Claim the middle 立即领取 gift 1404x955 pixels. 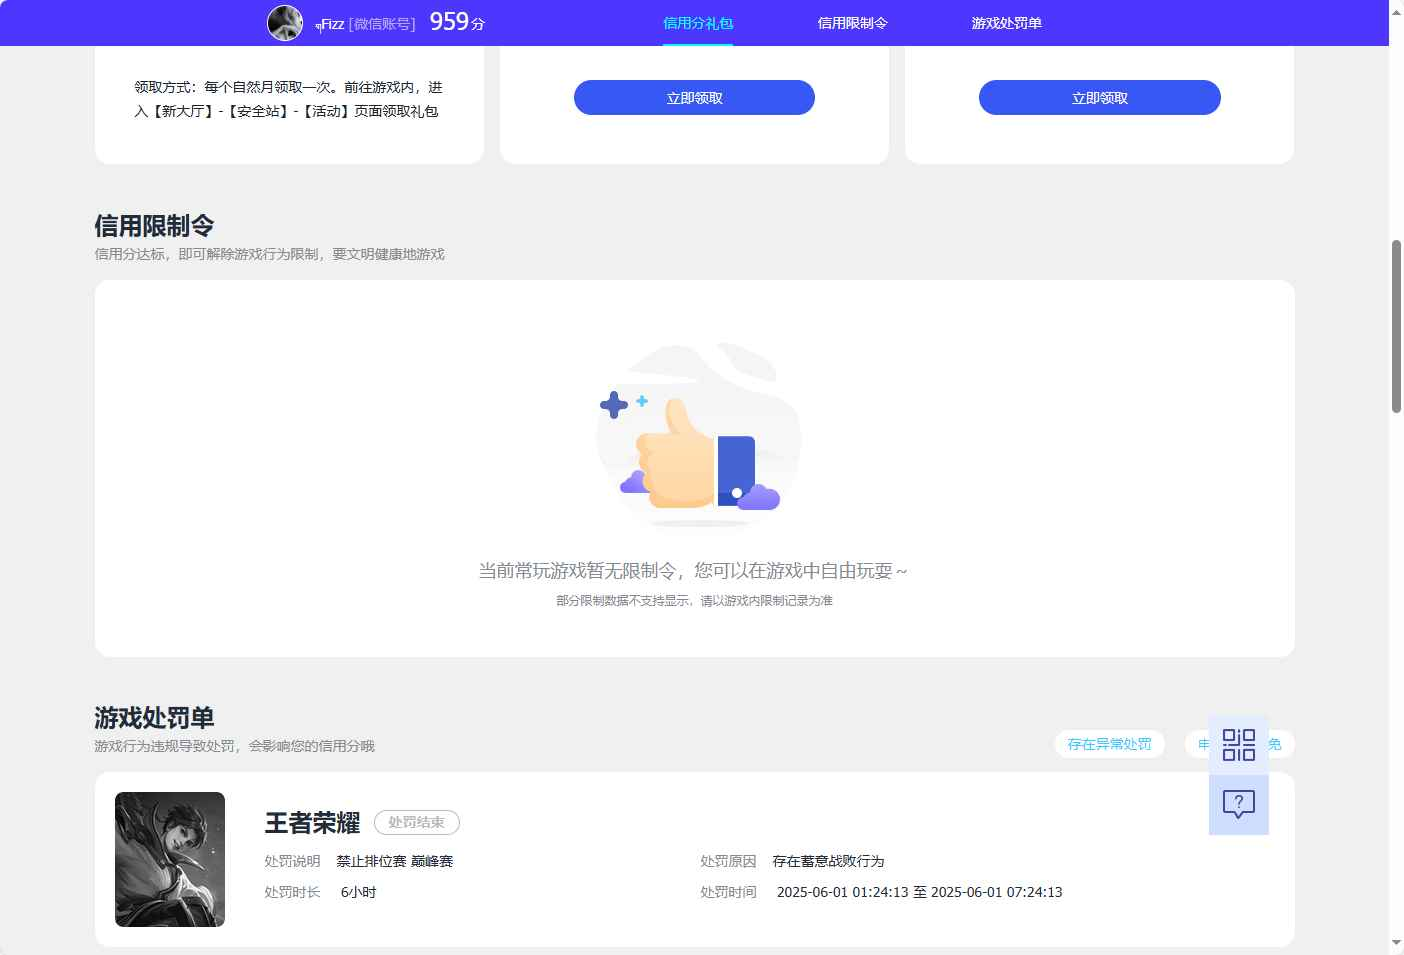tap(693, 97)
